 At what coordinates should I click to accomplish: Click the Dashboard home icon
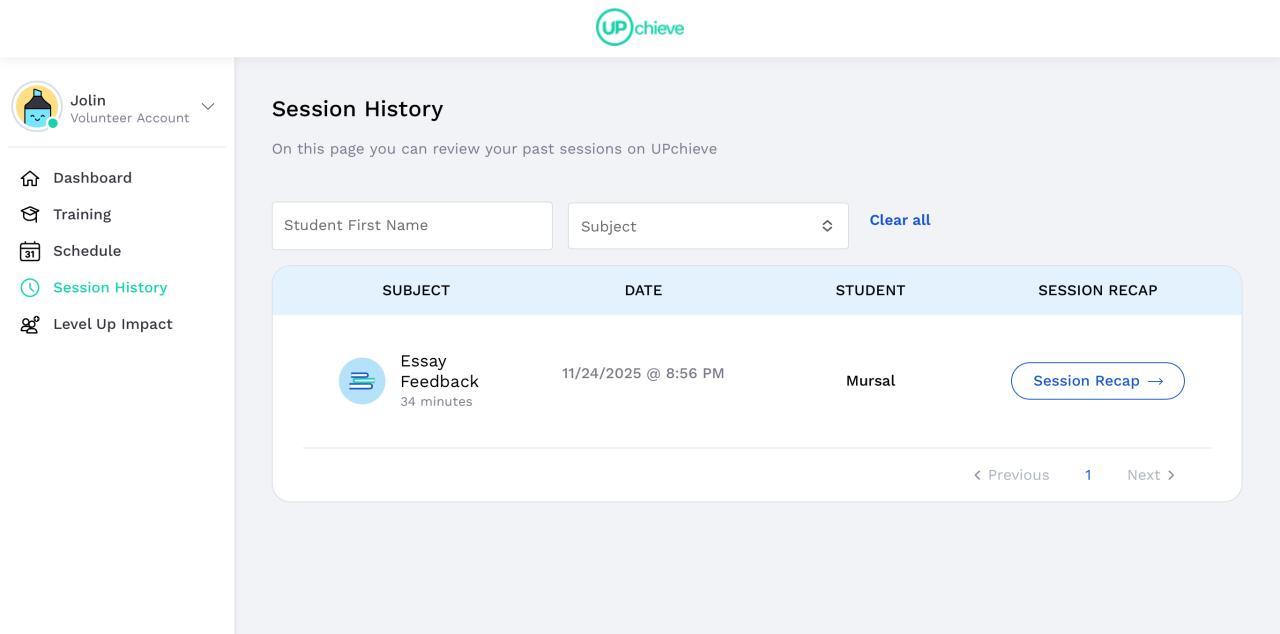pyautogui.click(x=30, y=178)
